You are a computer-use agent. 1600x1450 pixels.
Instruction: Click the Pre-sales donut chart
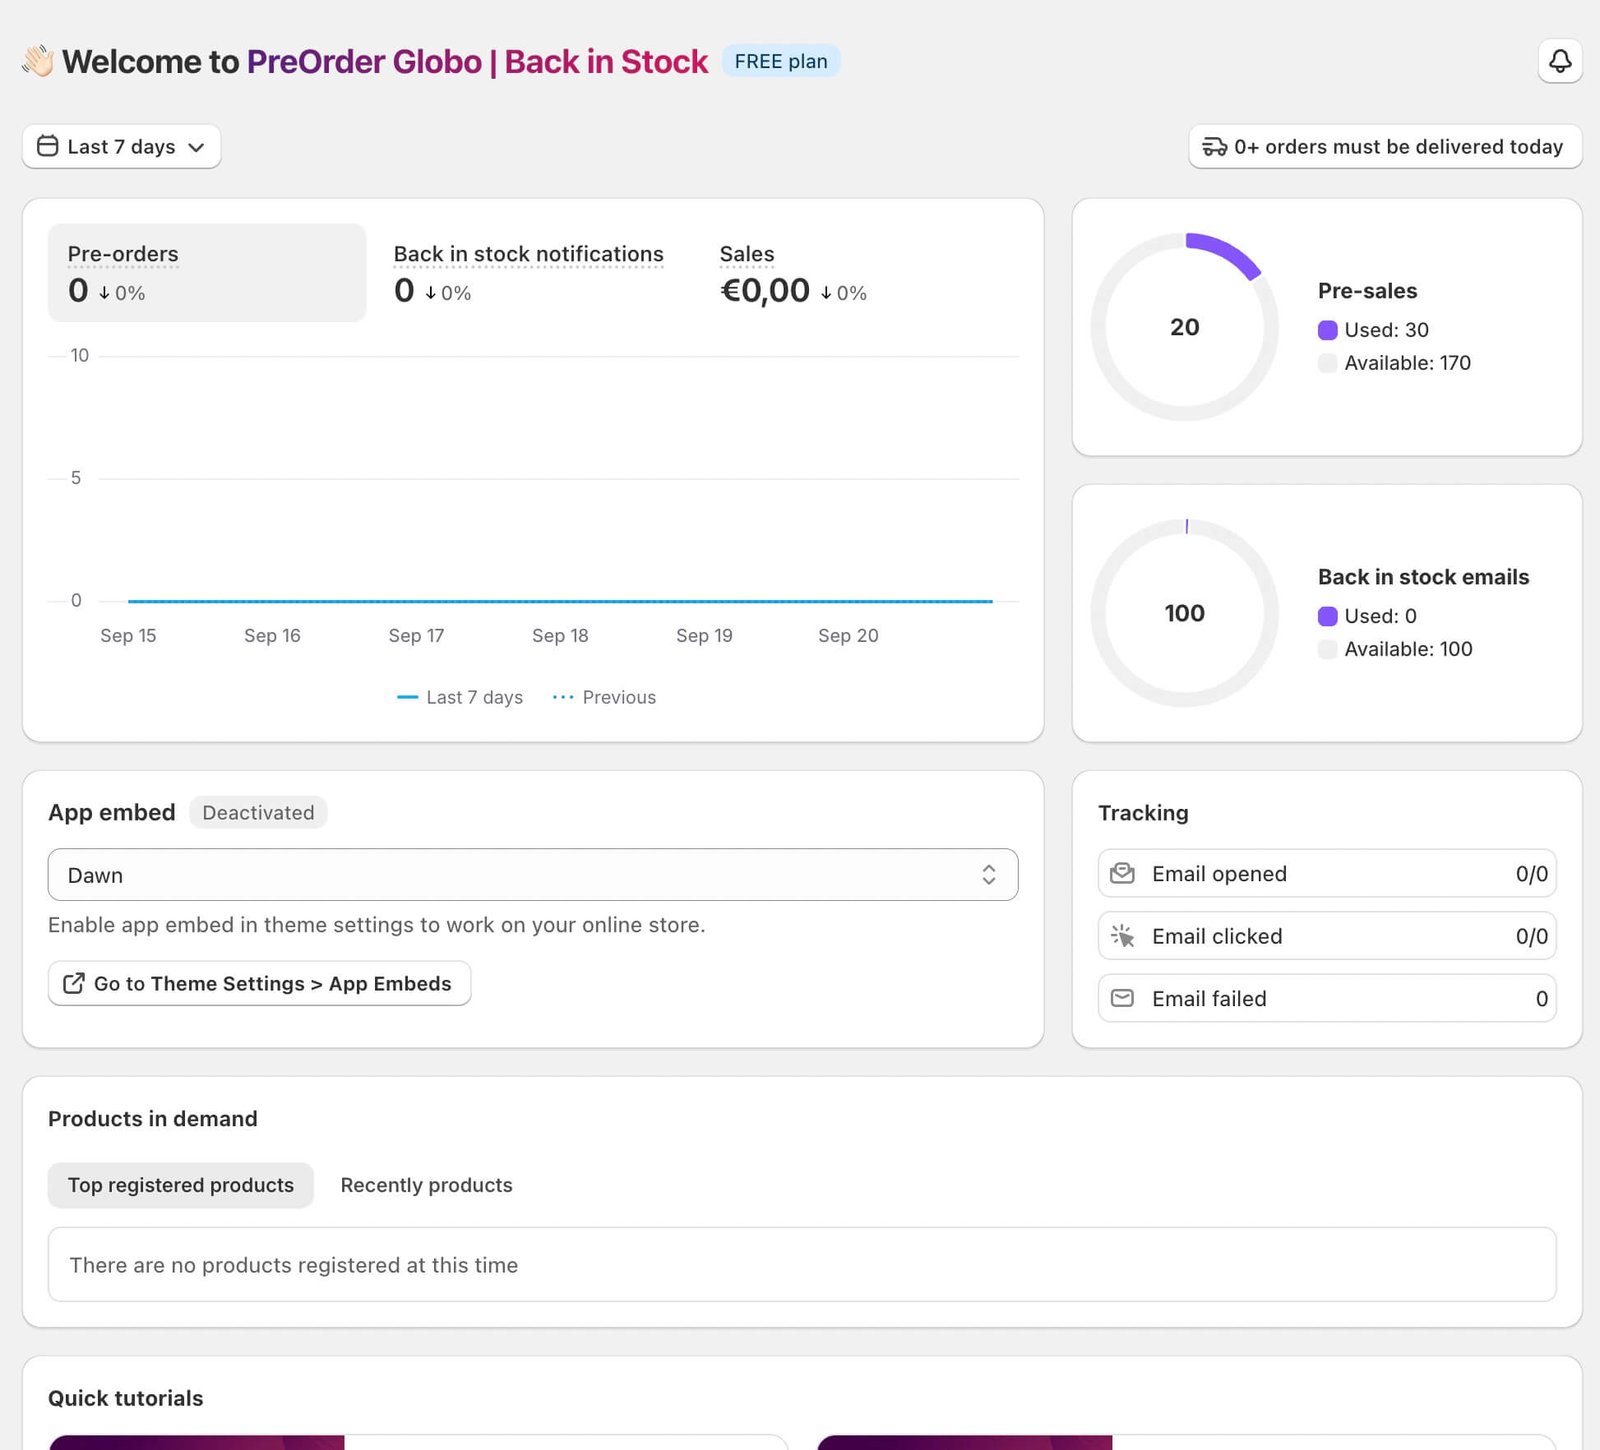click(x=1184, y=327)
